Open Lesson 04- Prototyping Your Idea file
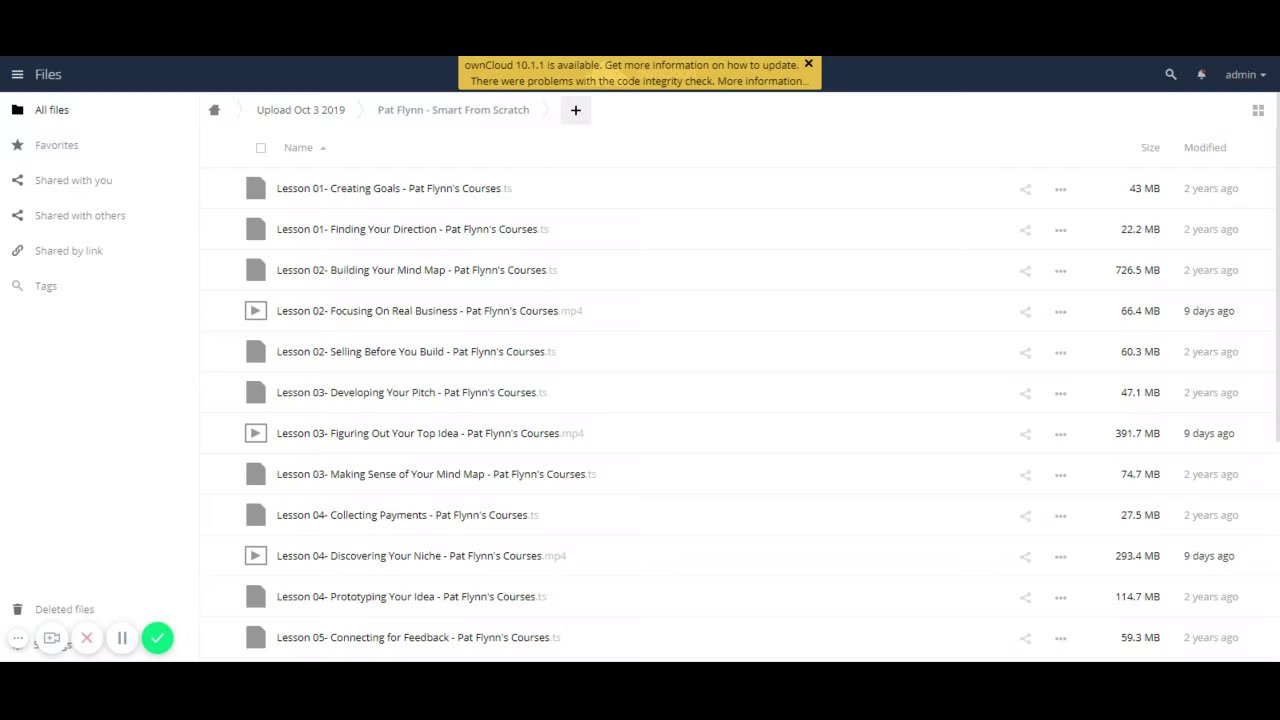Screen dimensions: 1280x720 tap(412, 596)
